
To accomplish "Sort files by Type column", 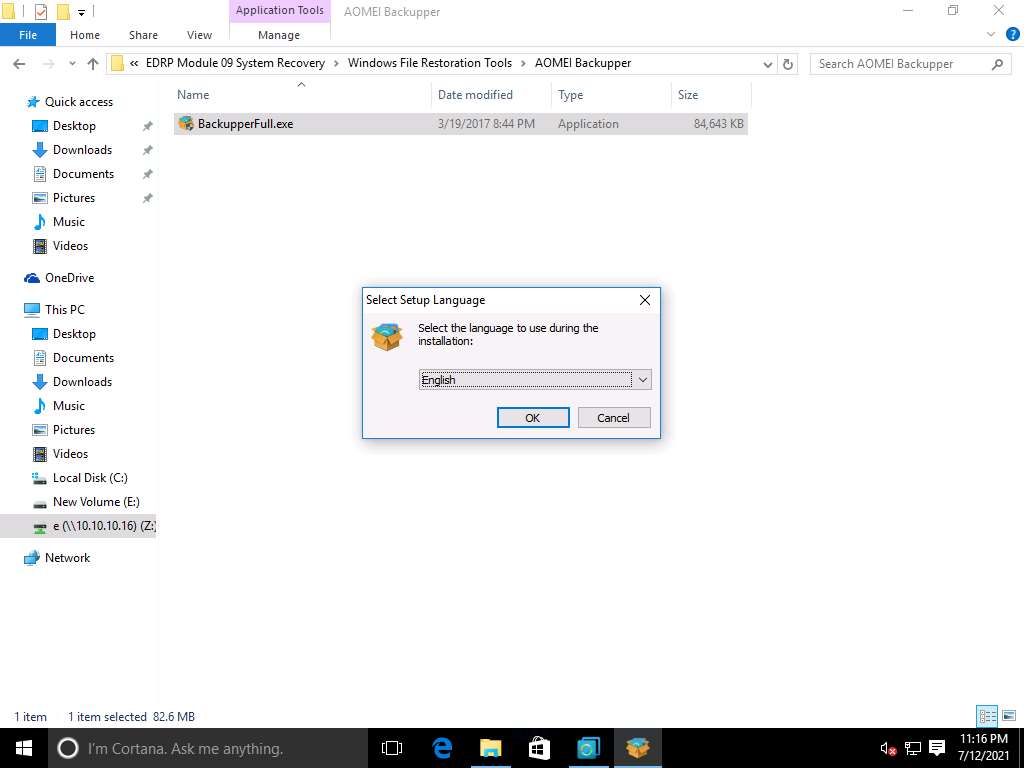I will pos(611,95).
